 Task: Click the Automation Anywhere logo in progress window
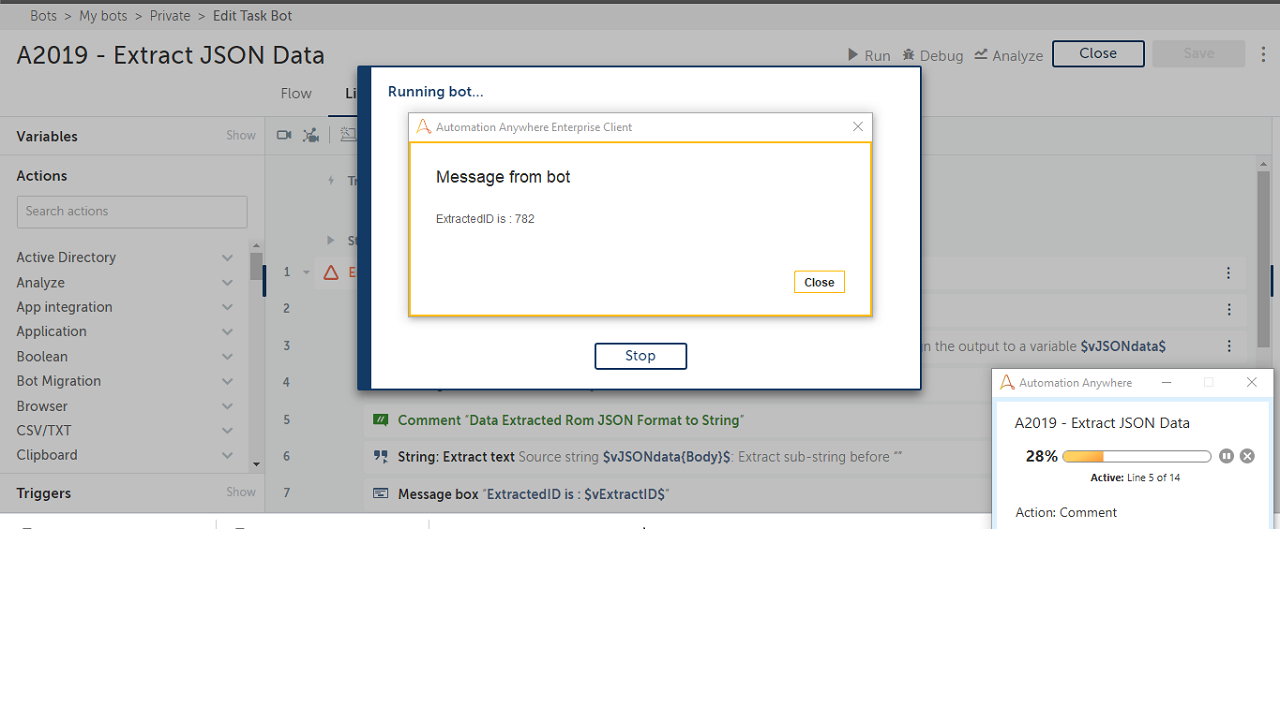1007,383
